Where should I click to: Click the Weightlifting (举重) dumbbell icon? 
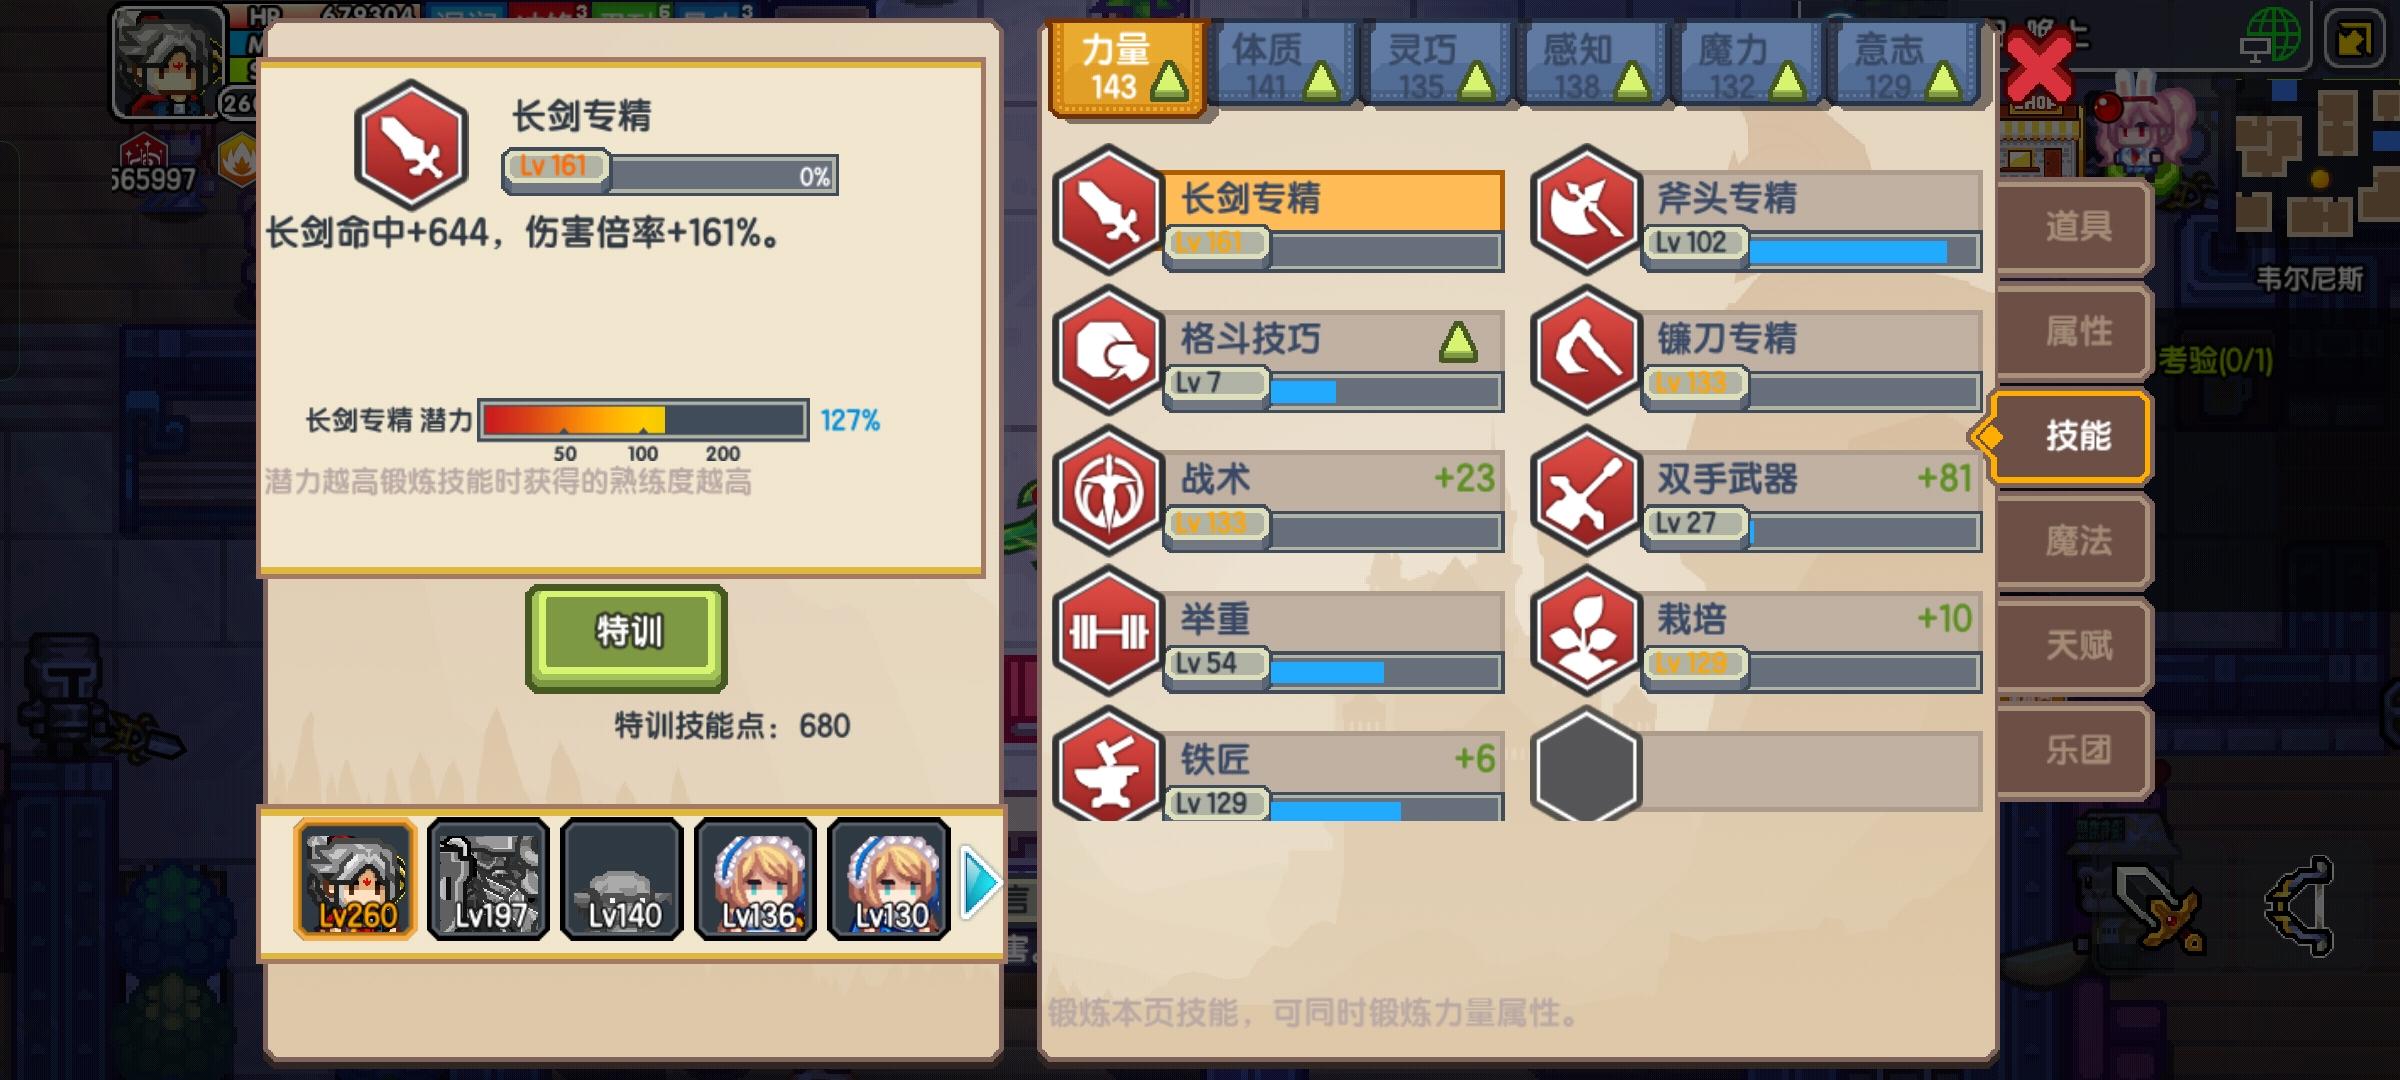click(1109, 630)
